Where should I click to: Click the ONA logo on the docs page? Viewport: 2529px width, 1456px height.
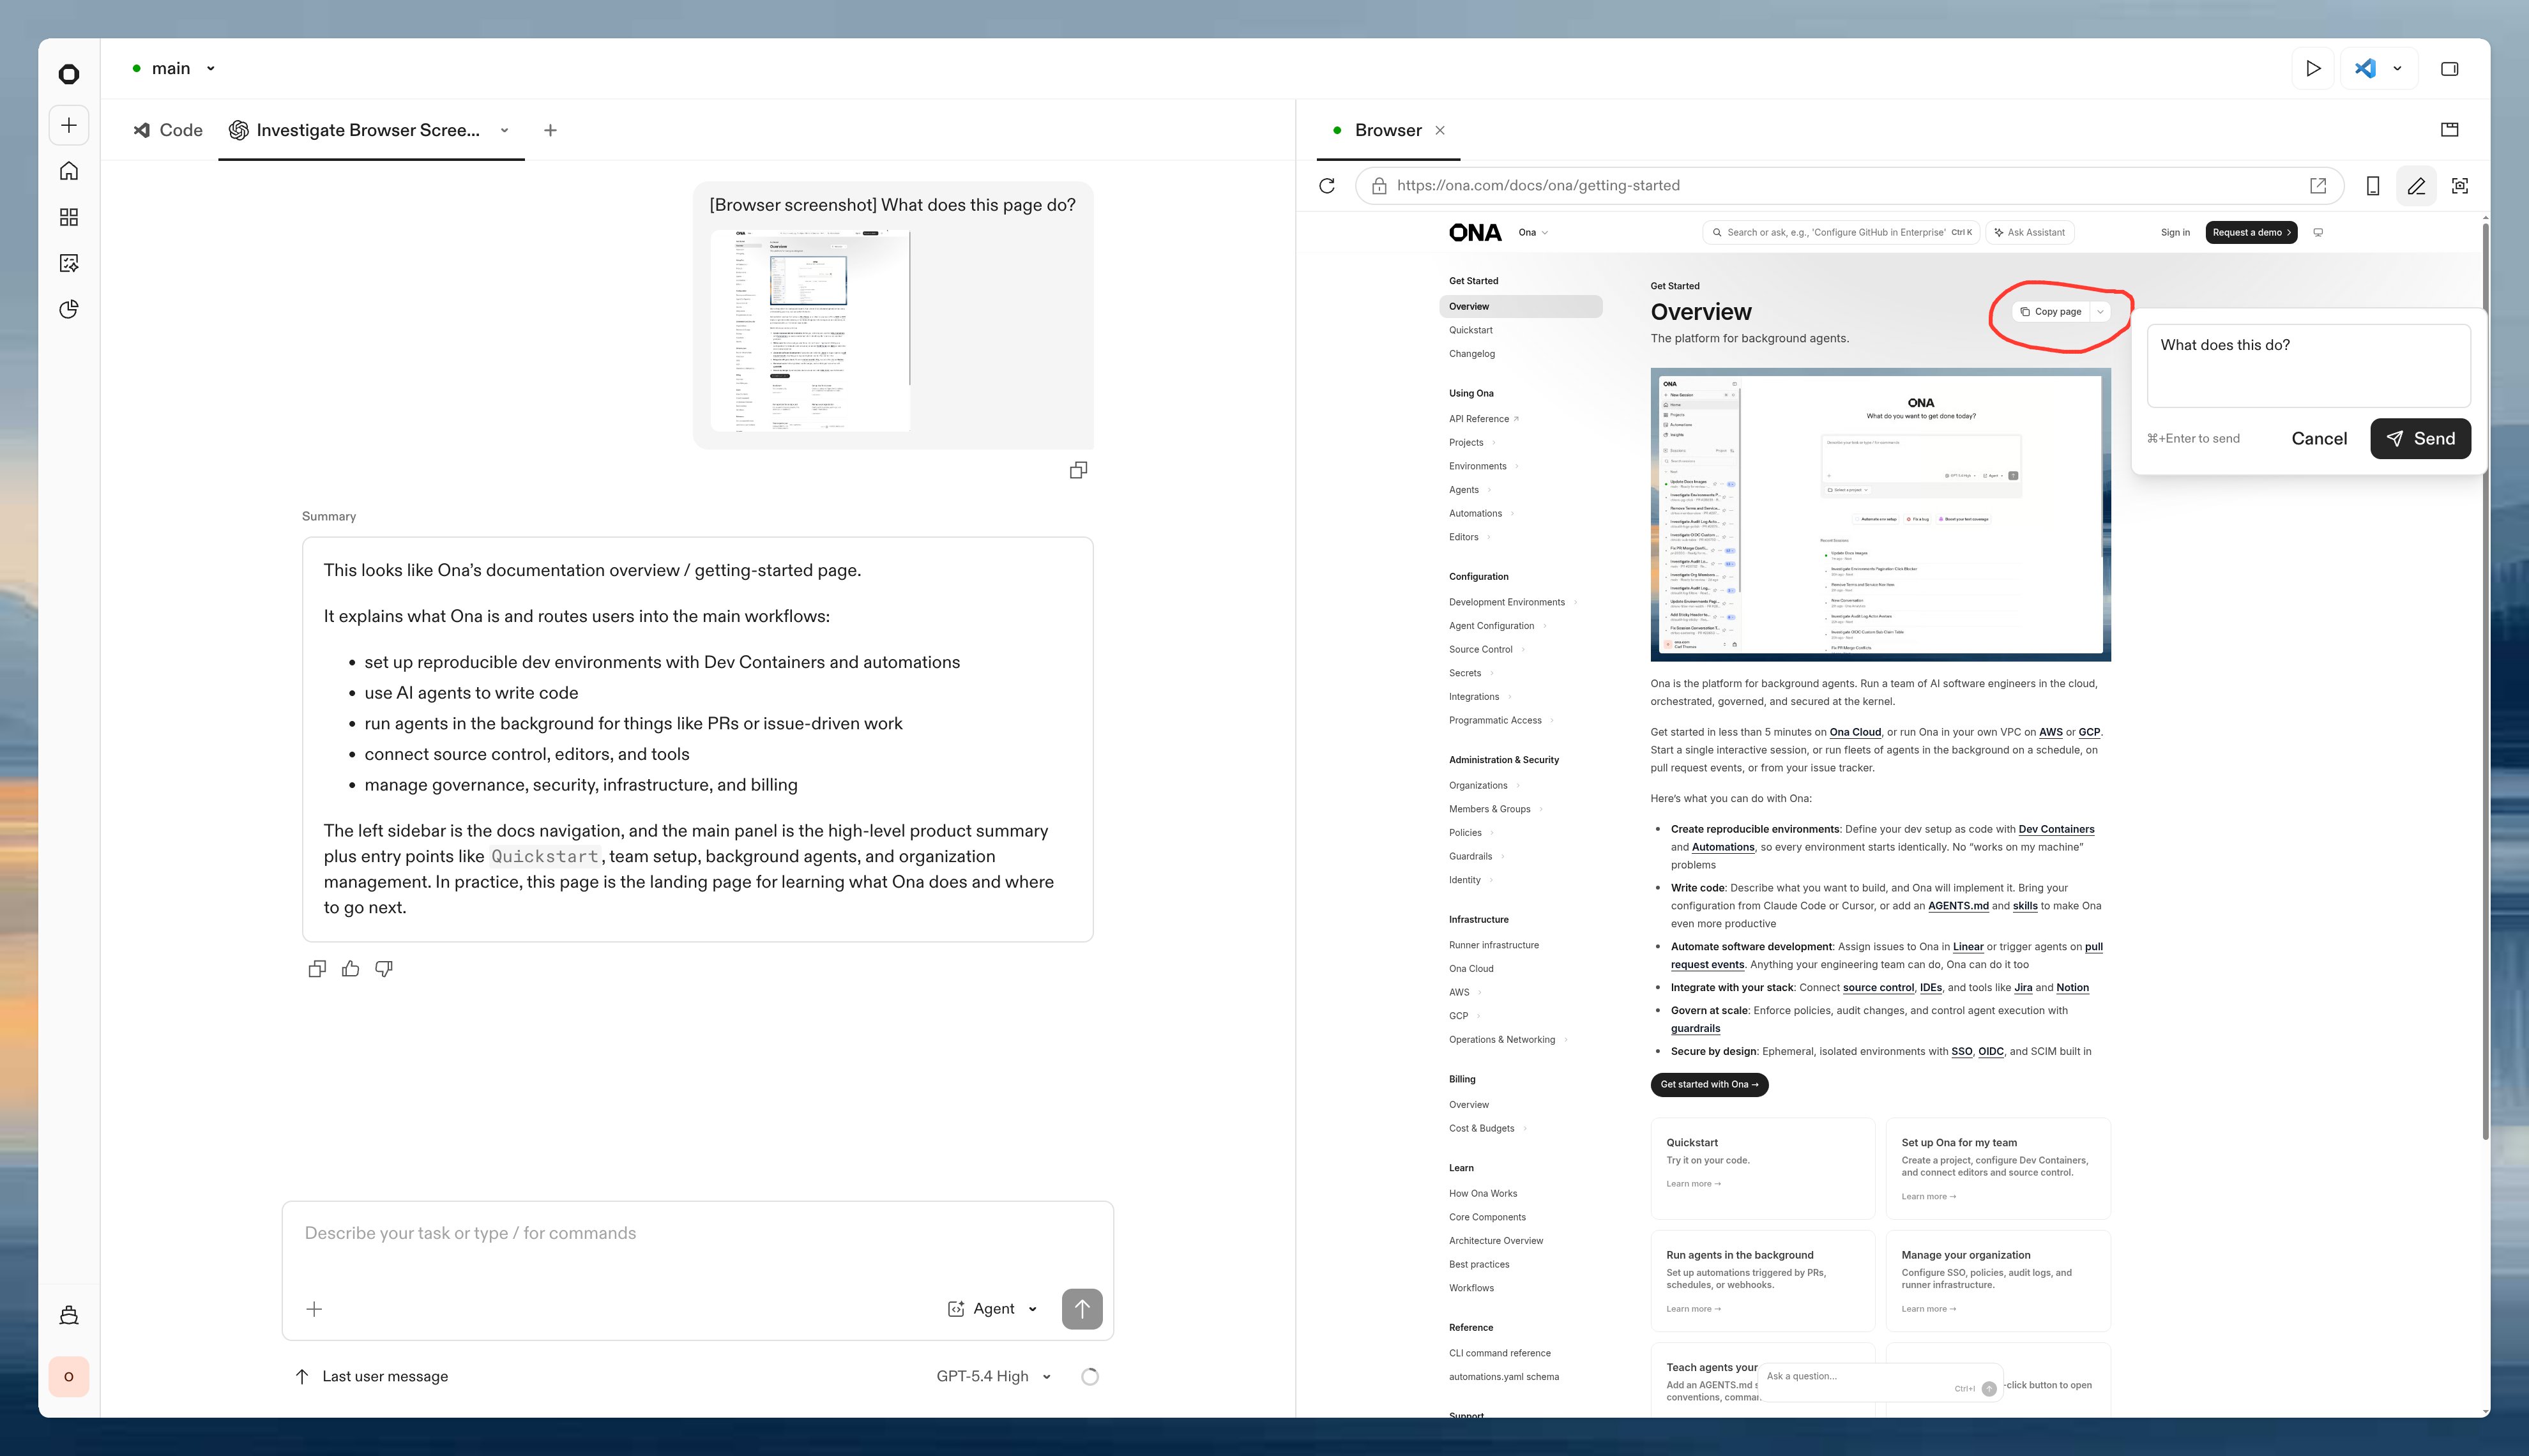(x=1475, y=232)
